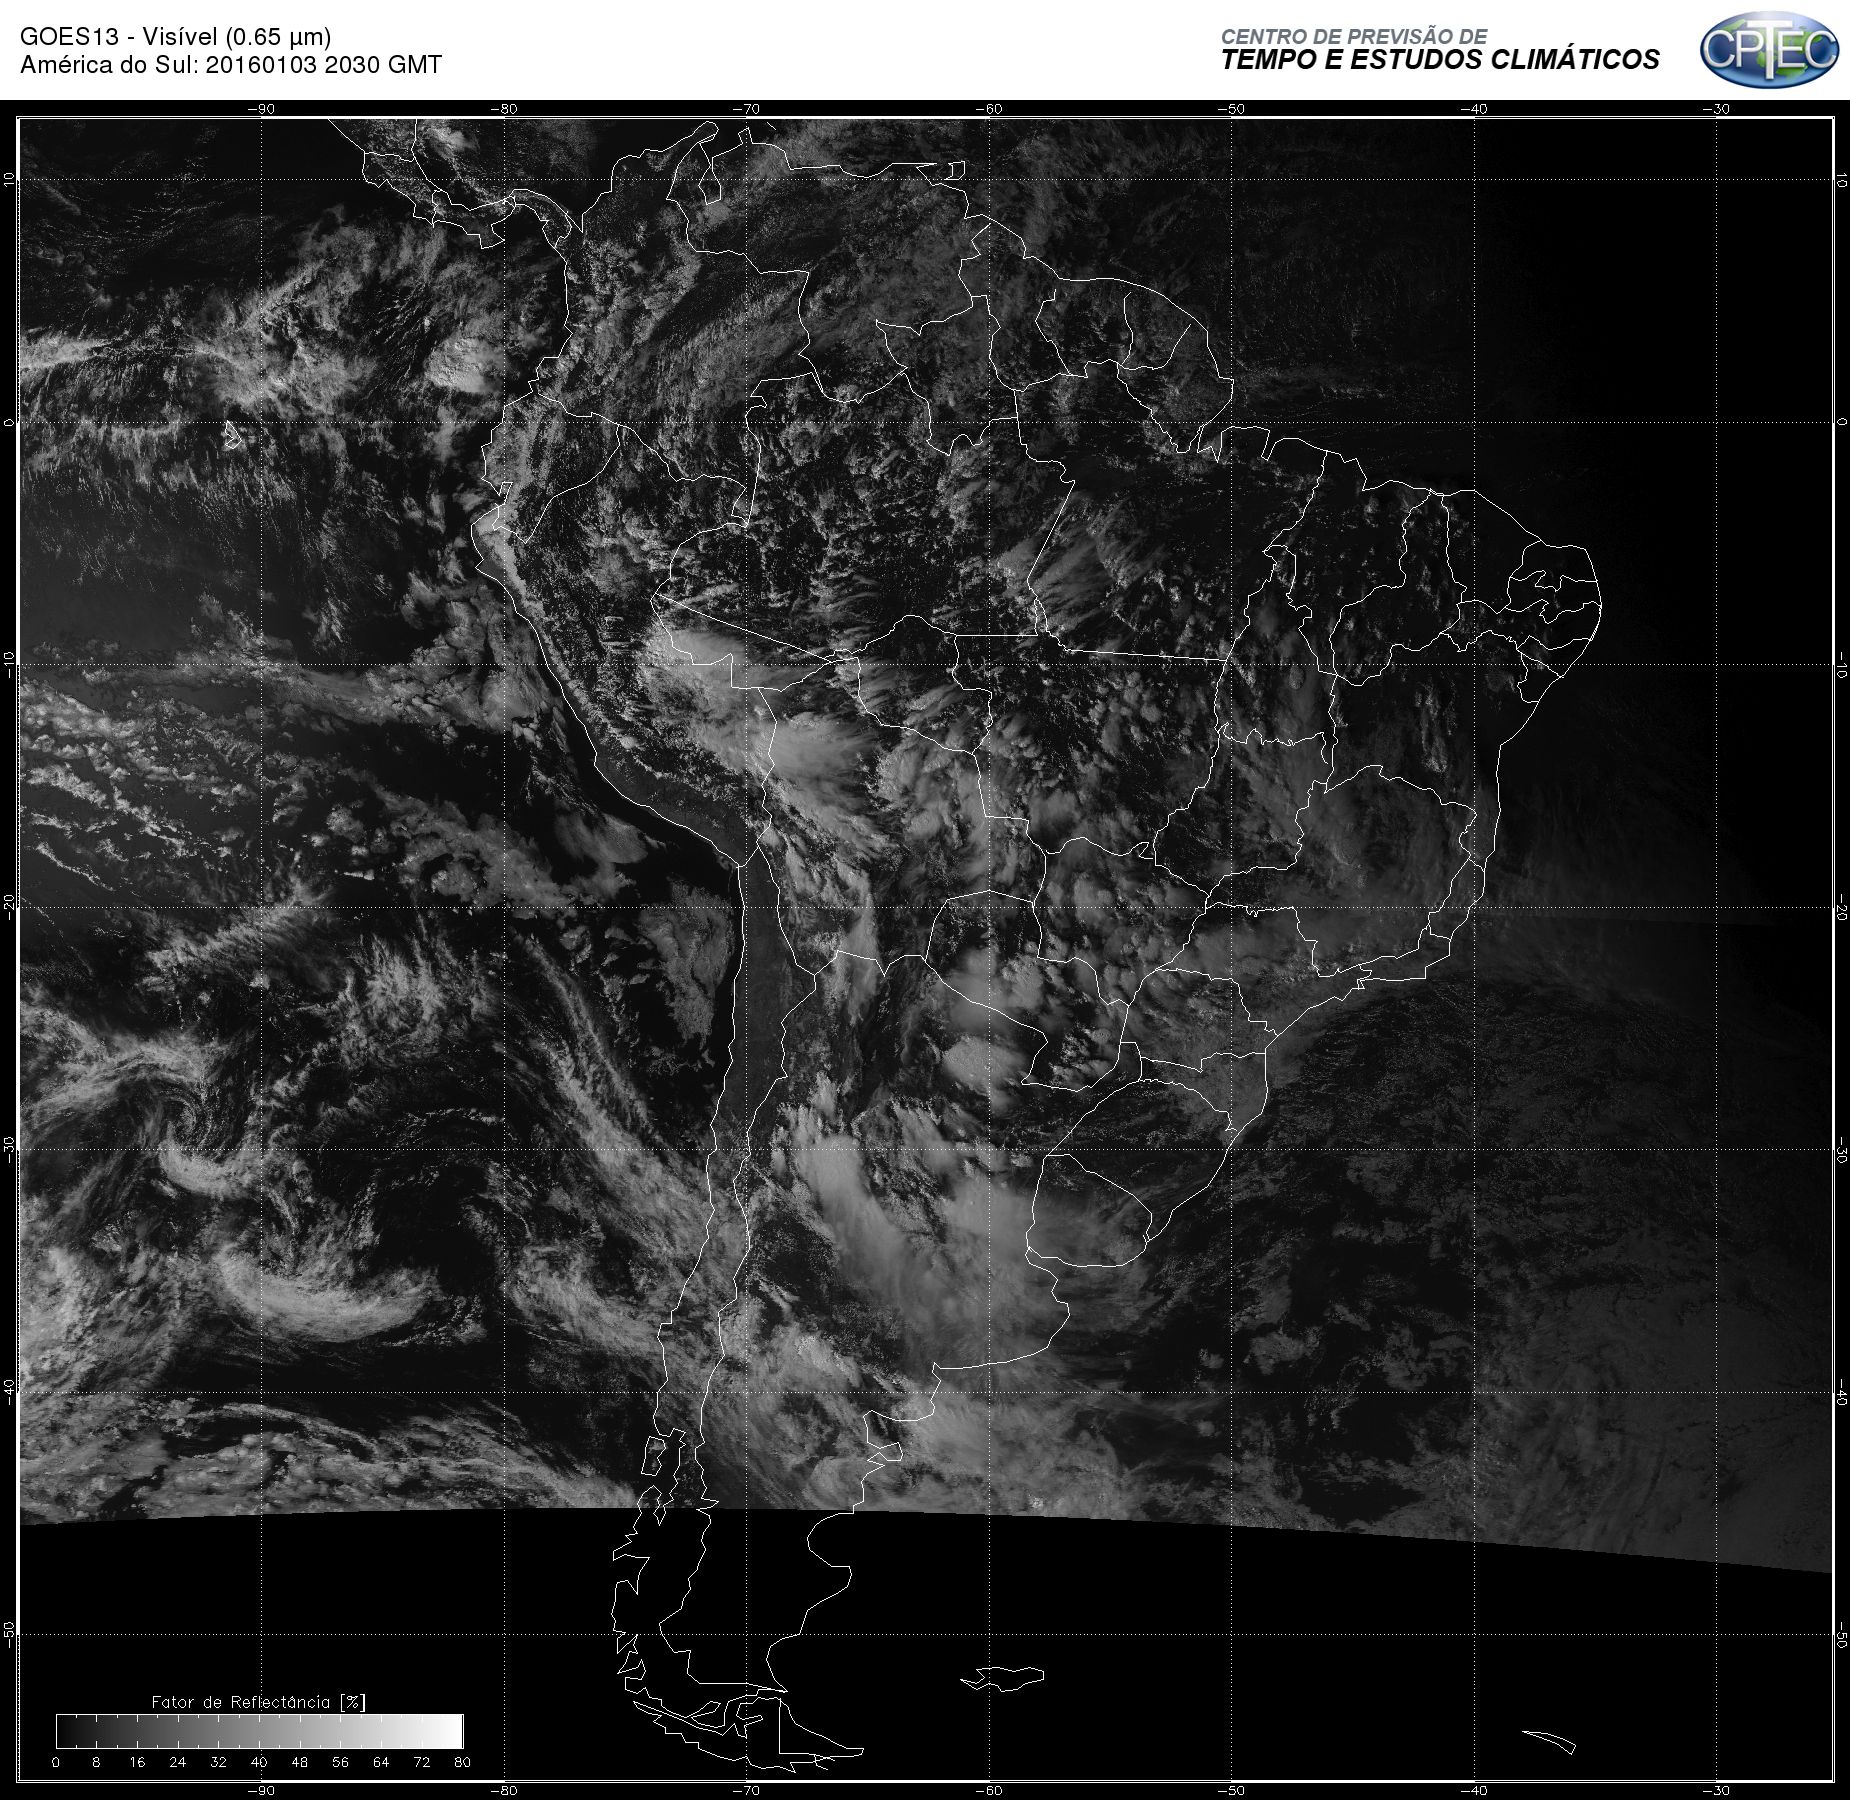Click the left axis latitude label -50

coord(9,1634)
